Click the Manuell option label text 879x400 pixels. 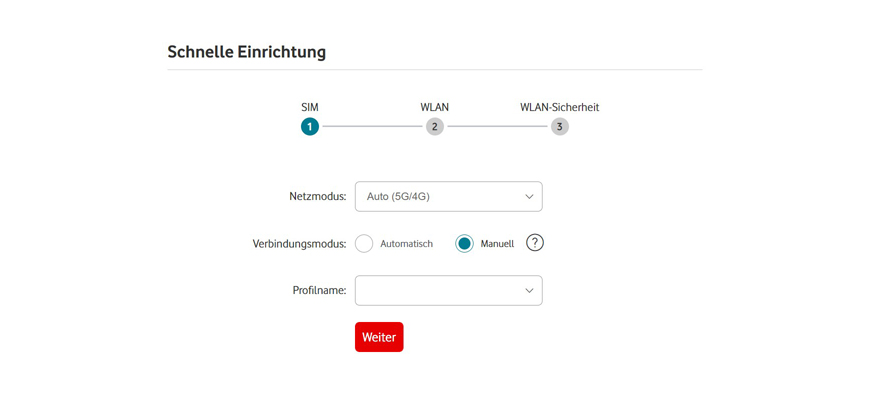tap(497, 244)
